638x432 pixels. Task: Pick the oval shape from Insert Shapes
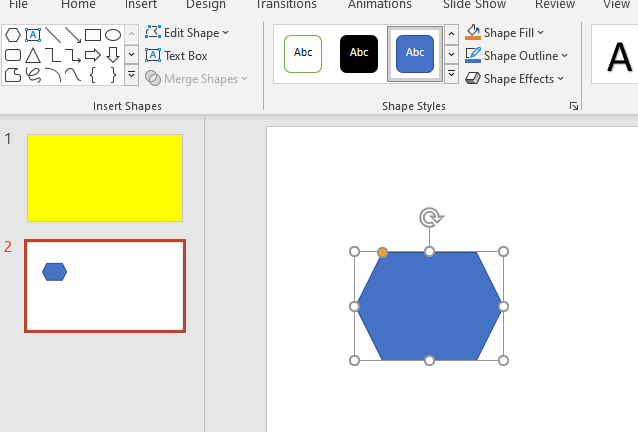click(113, 35)
